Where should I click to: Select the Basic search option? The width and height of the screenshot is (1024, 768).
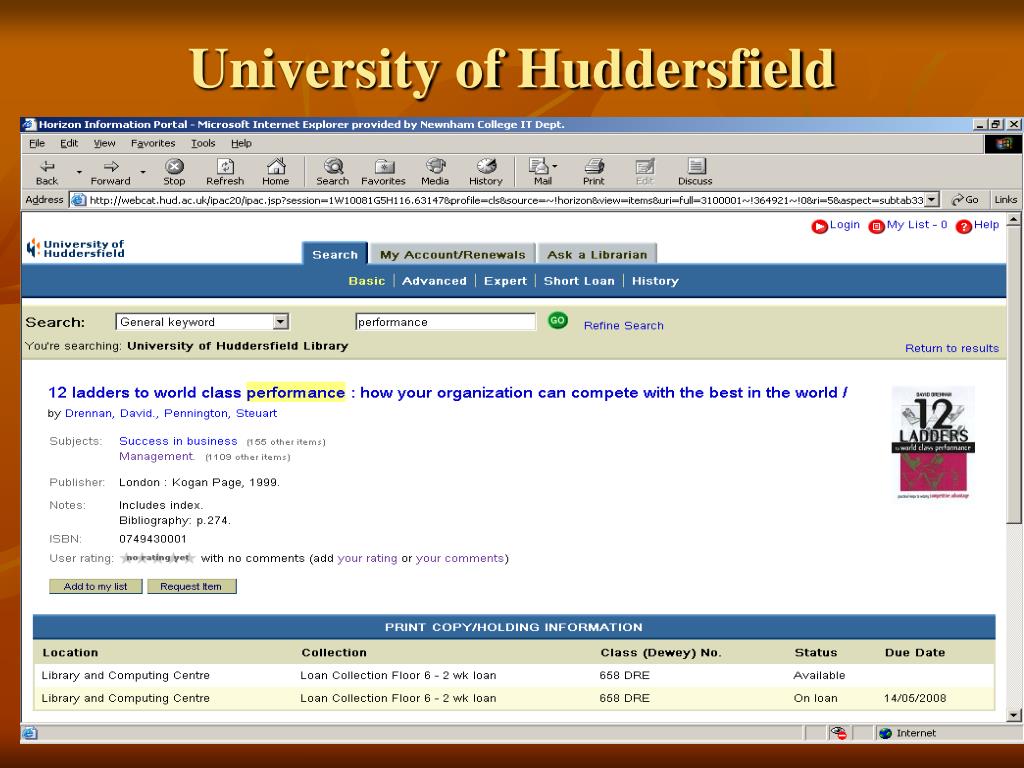[x=366, y=281]
